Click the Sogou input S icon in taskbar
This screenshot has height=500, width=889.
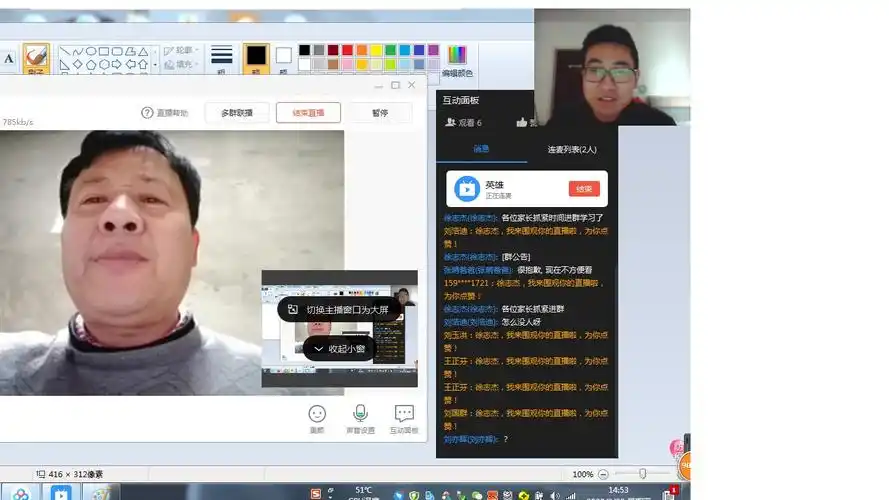pyautogui.click(x=316, y=494)
